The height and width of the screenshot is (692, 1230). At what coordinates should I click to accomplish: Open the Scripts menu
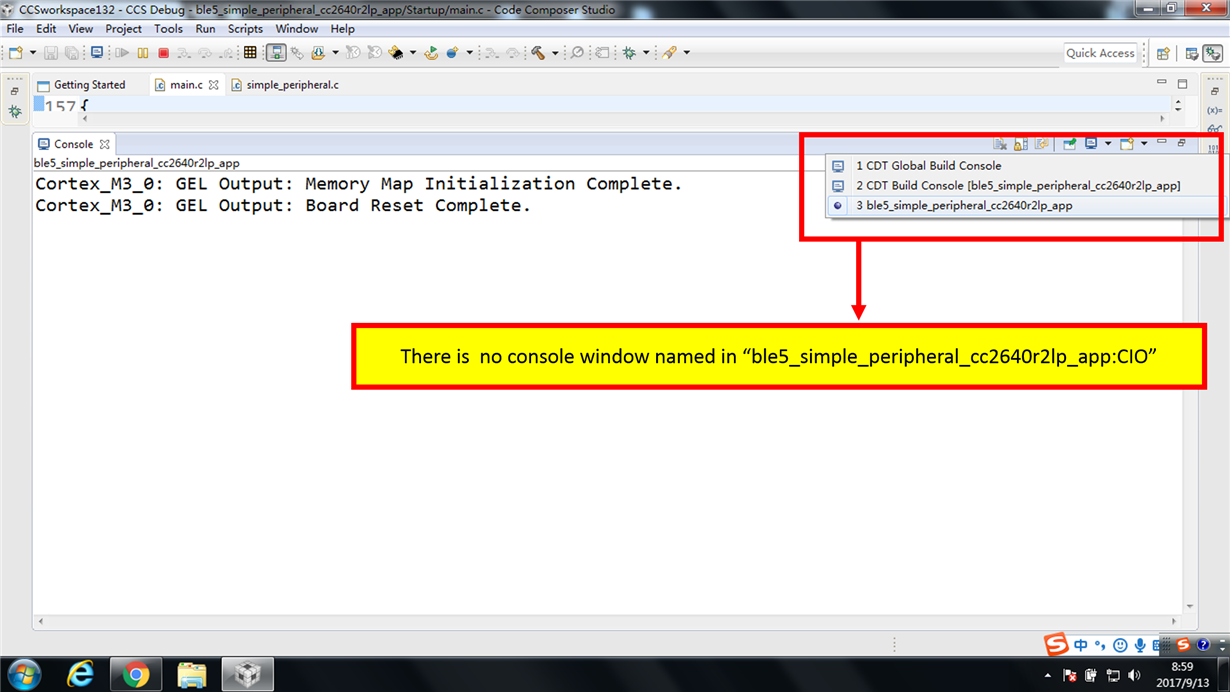click(x=245, y=29)
